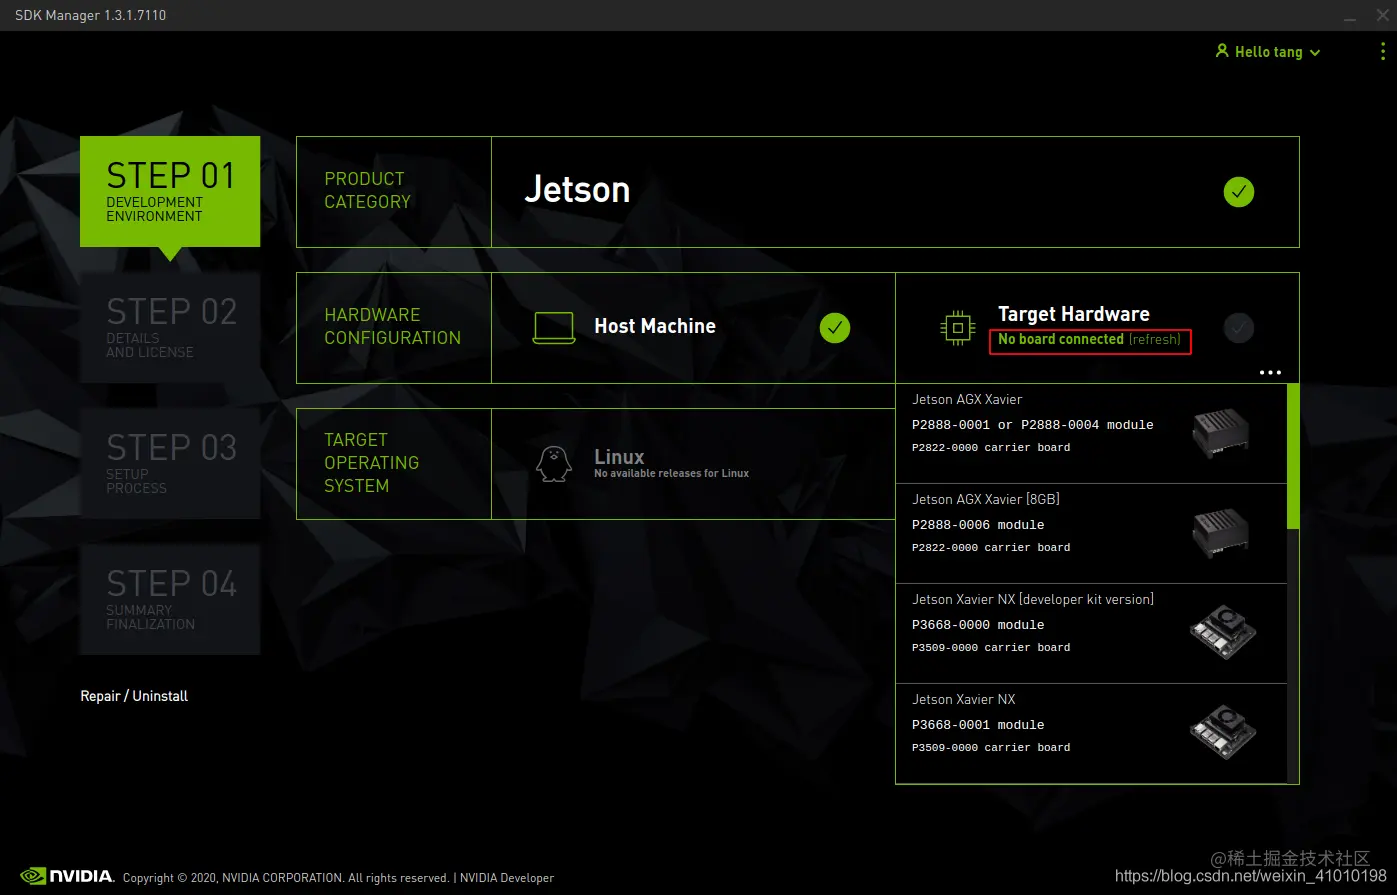The height and width of the screenshot is (895, 1397).
Task: Click "No available releases for Linux" text
Action: 671,474
